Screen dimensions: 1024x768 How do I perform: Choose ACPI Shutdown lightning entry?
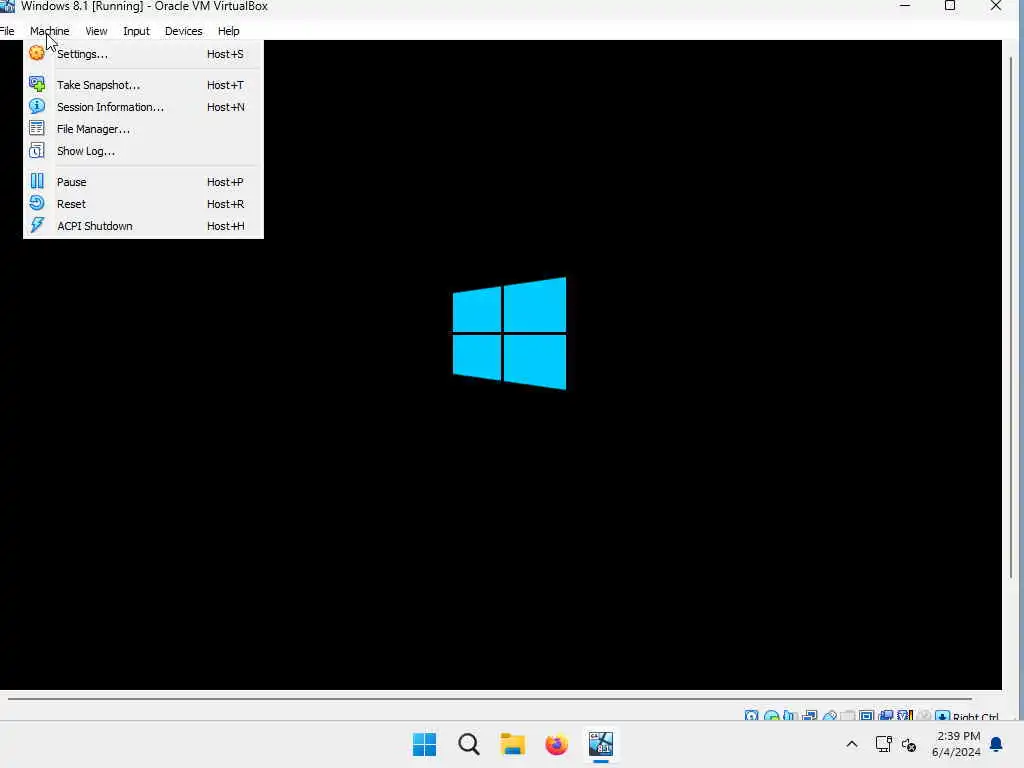point(143,226)
